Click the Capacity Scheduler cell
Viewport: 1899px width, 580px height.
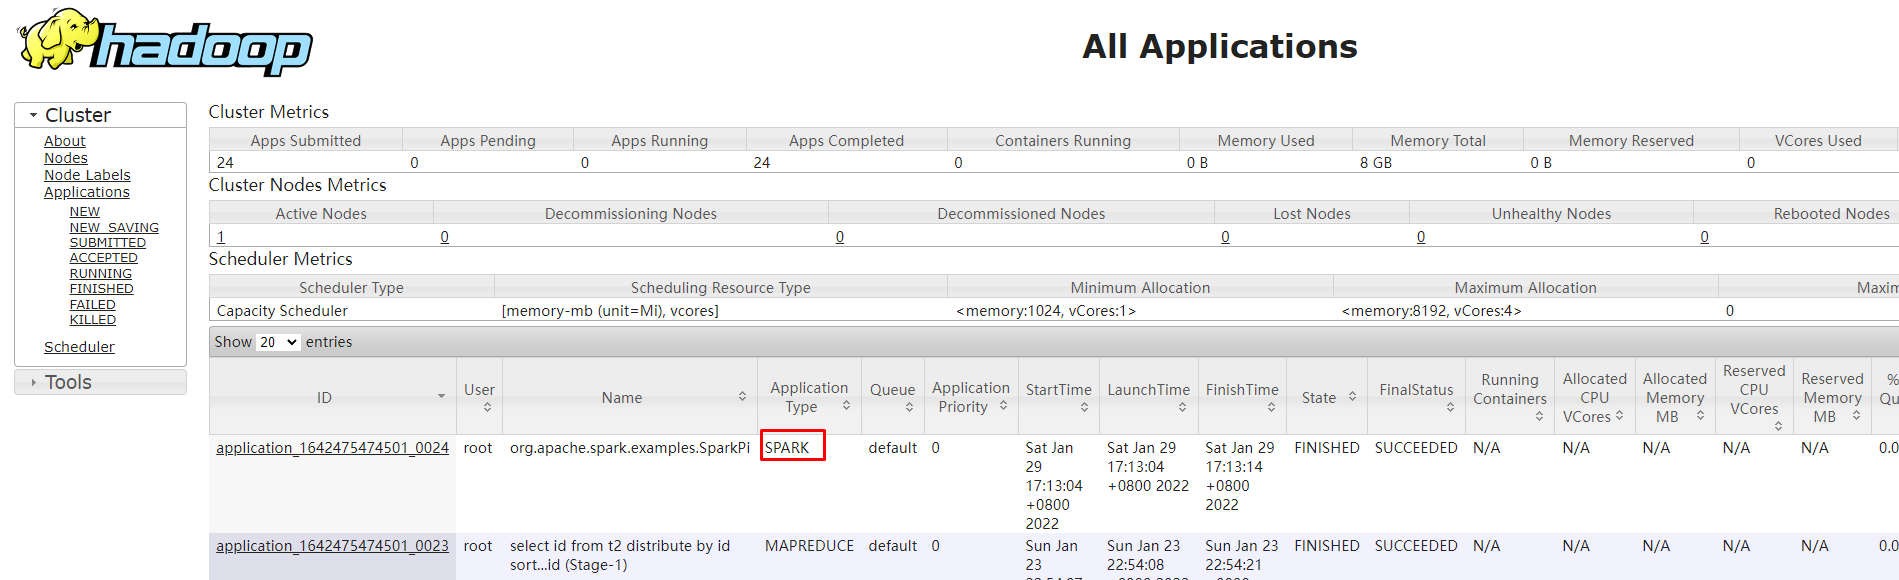(x=283, y=311)
